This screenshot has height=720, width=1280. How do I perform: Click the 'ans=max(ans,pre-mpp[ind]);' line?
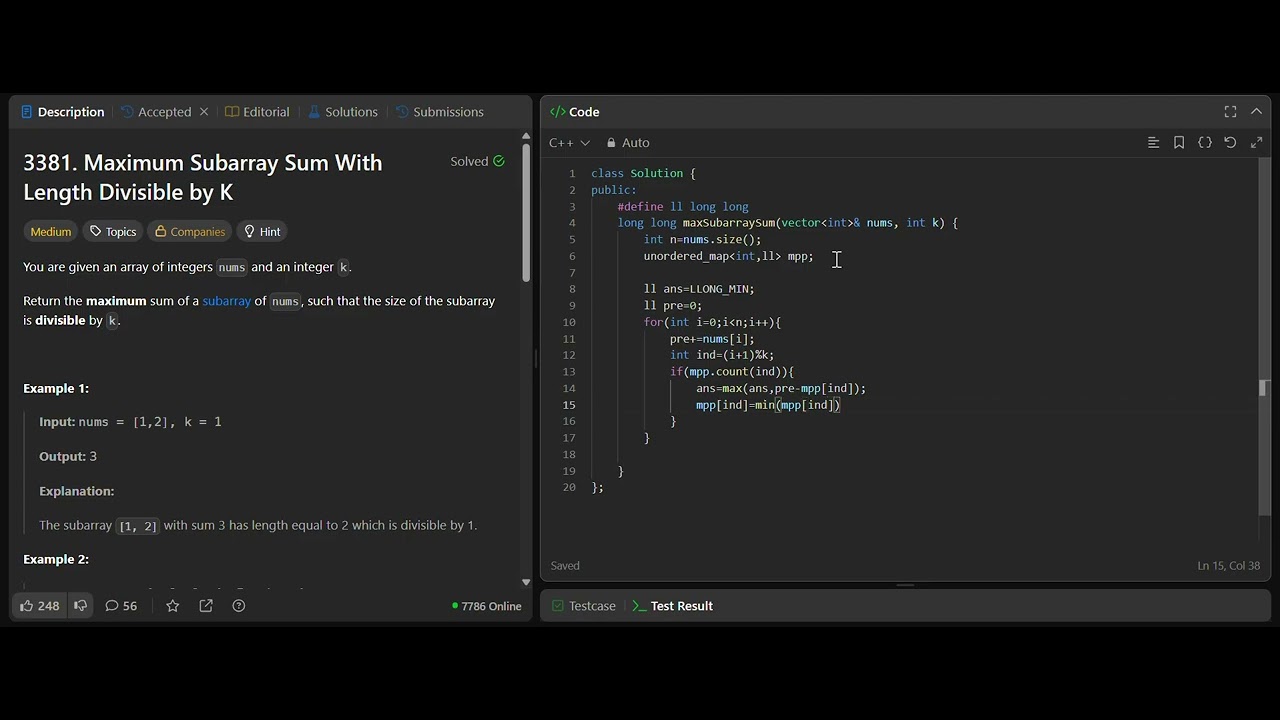click(781, 388)
